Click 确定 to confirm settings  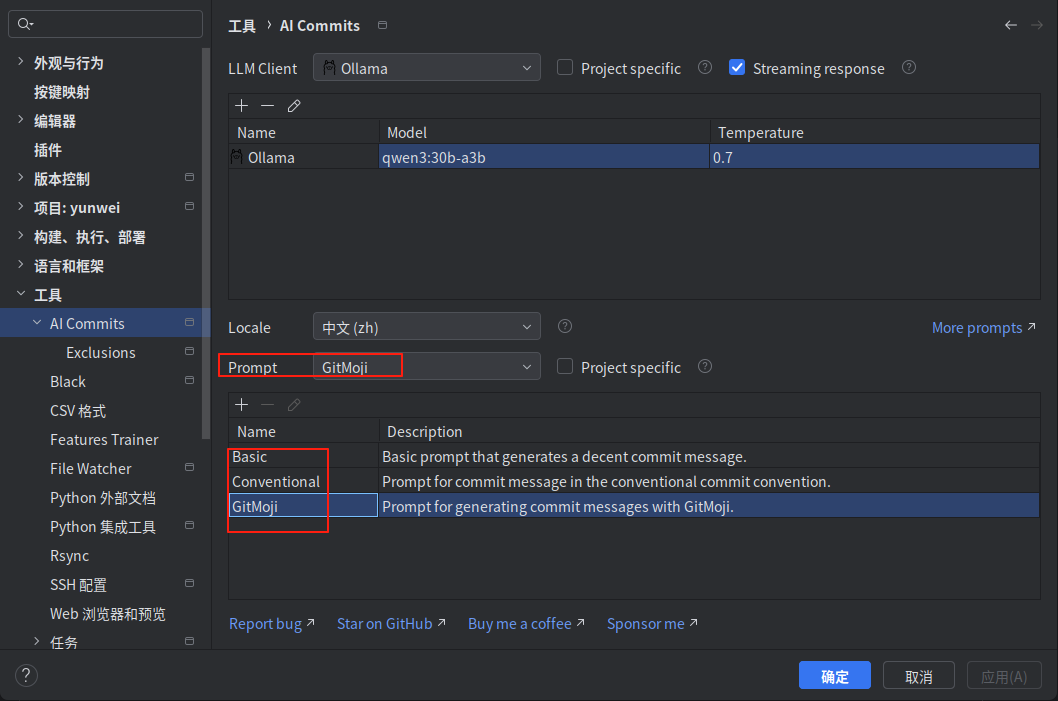pyautogui.click(x=835, y=676)
